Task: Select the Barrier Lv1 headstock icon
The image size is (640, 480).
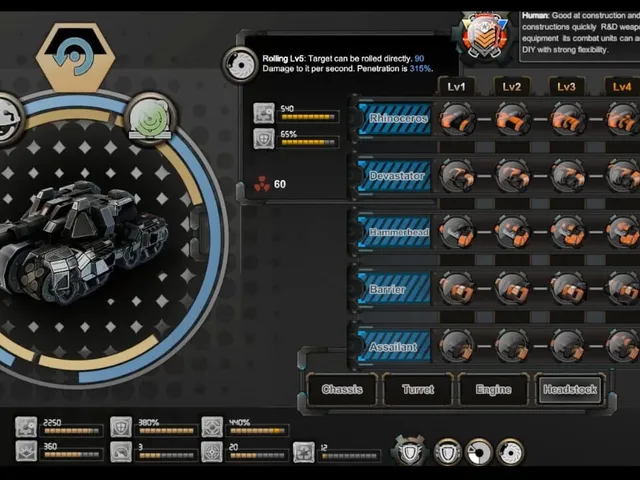Action: pos(457,289)
